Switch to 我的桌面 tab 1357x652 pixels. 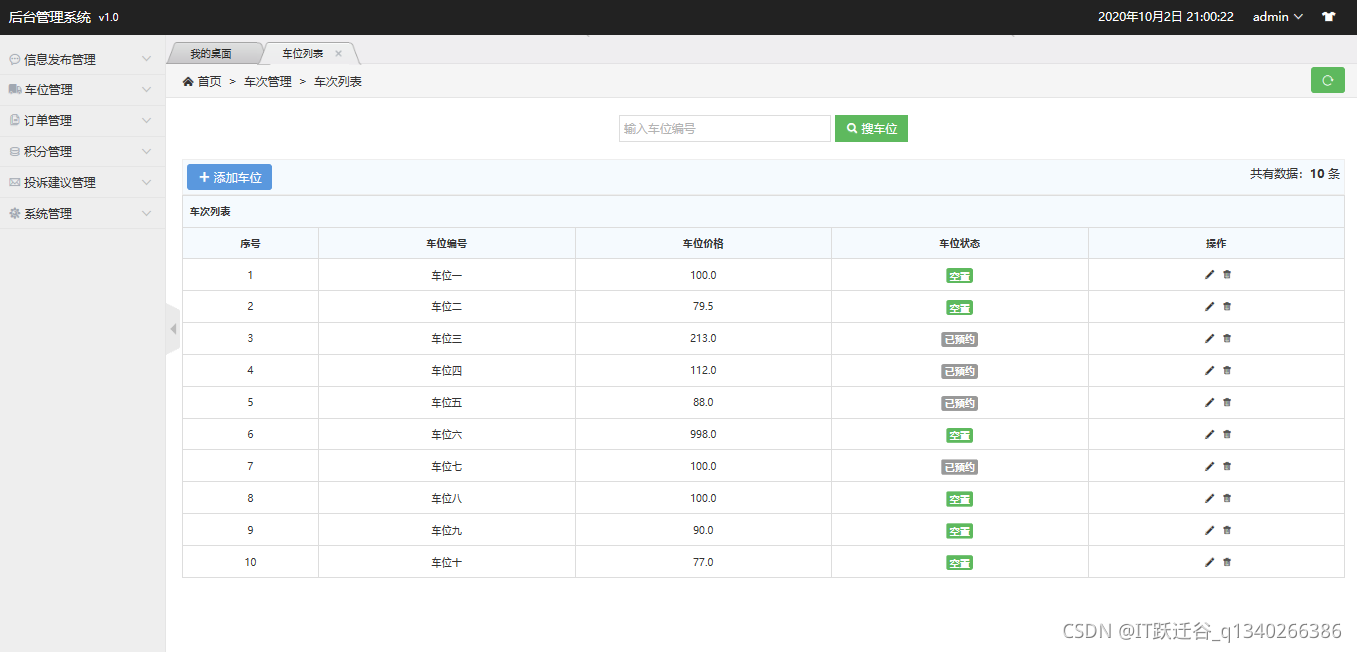pos(211,54)
